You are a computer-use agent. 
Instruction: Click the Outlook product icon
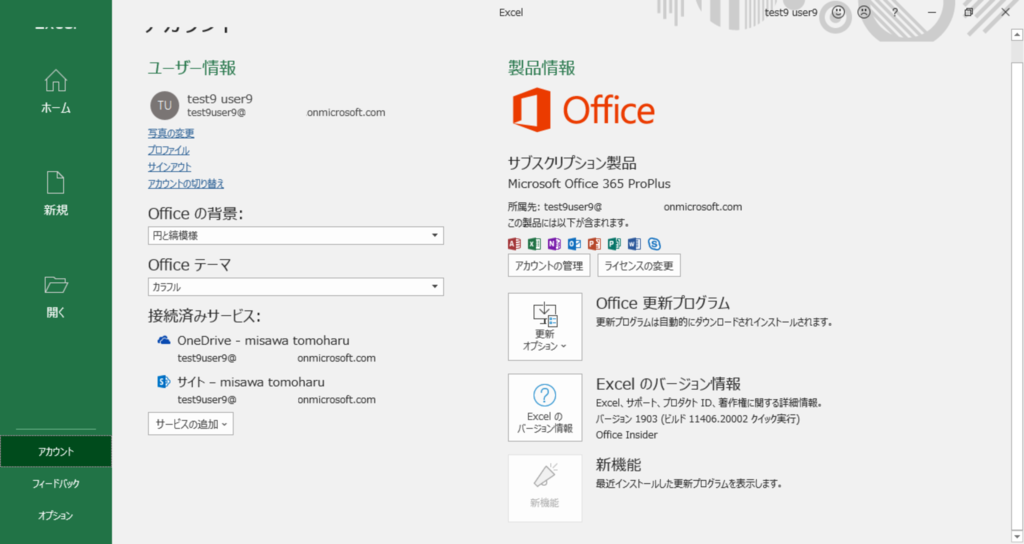coord(574,244)
